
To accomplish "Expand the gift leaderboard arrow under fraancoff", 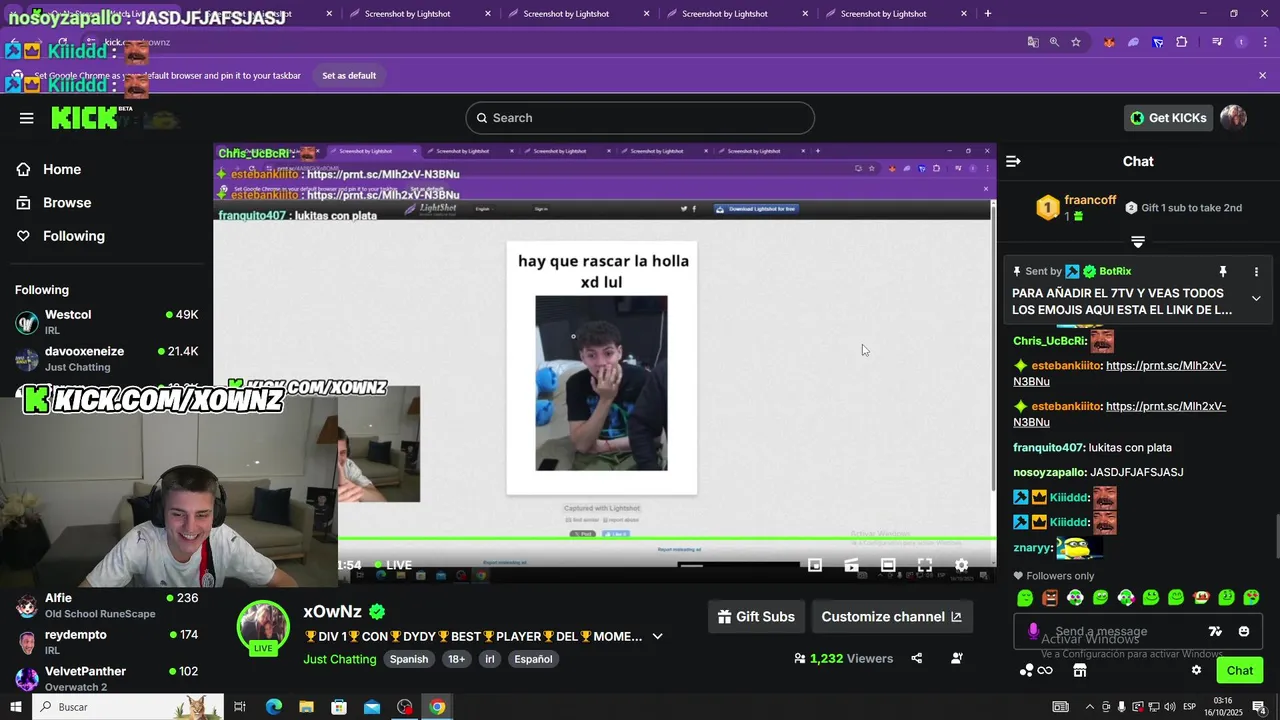I will (1138, 242).
